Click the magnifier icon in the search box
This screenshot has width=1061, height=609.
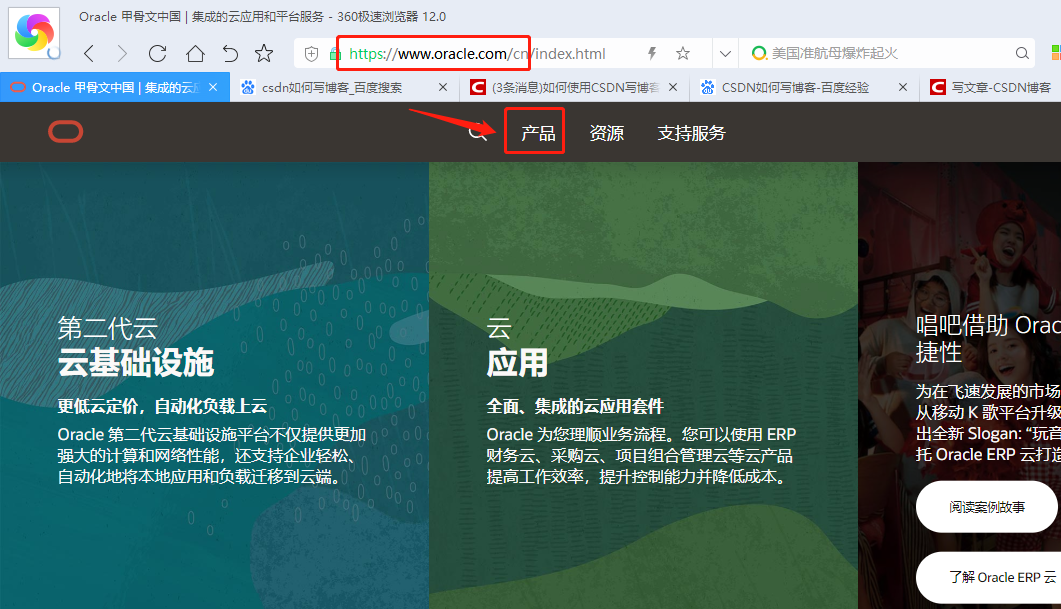coord(1022,53)
